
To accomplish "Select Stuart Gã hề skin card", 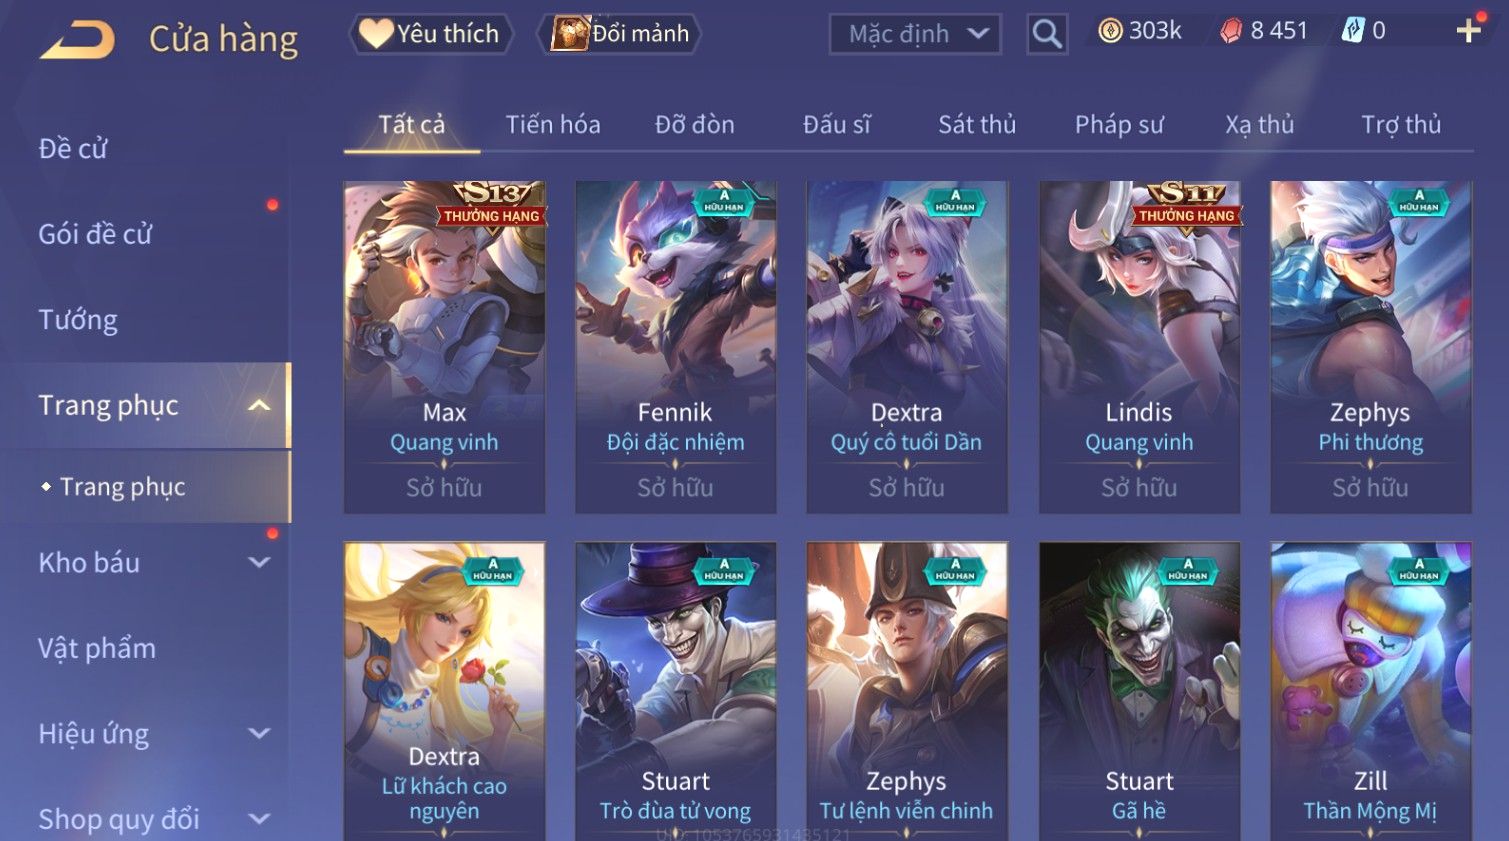I will point(1139,691).
